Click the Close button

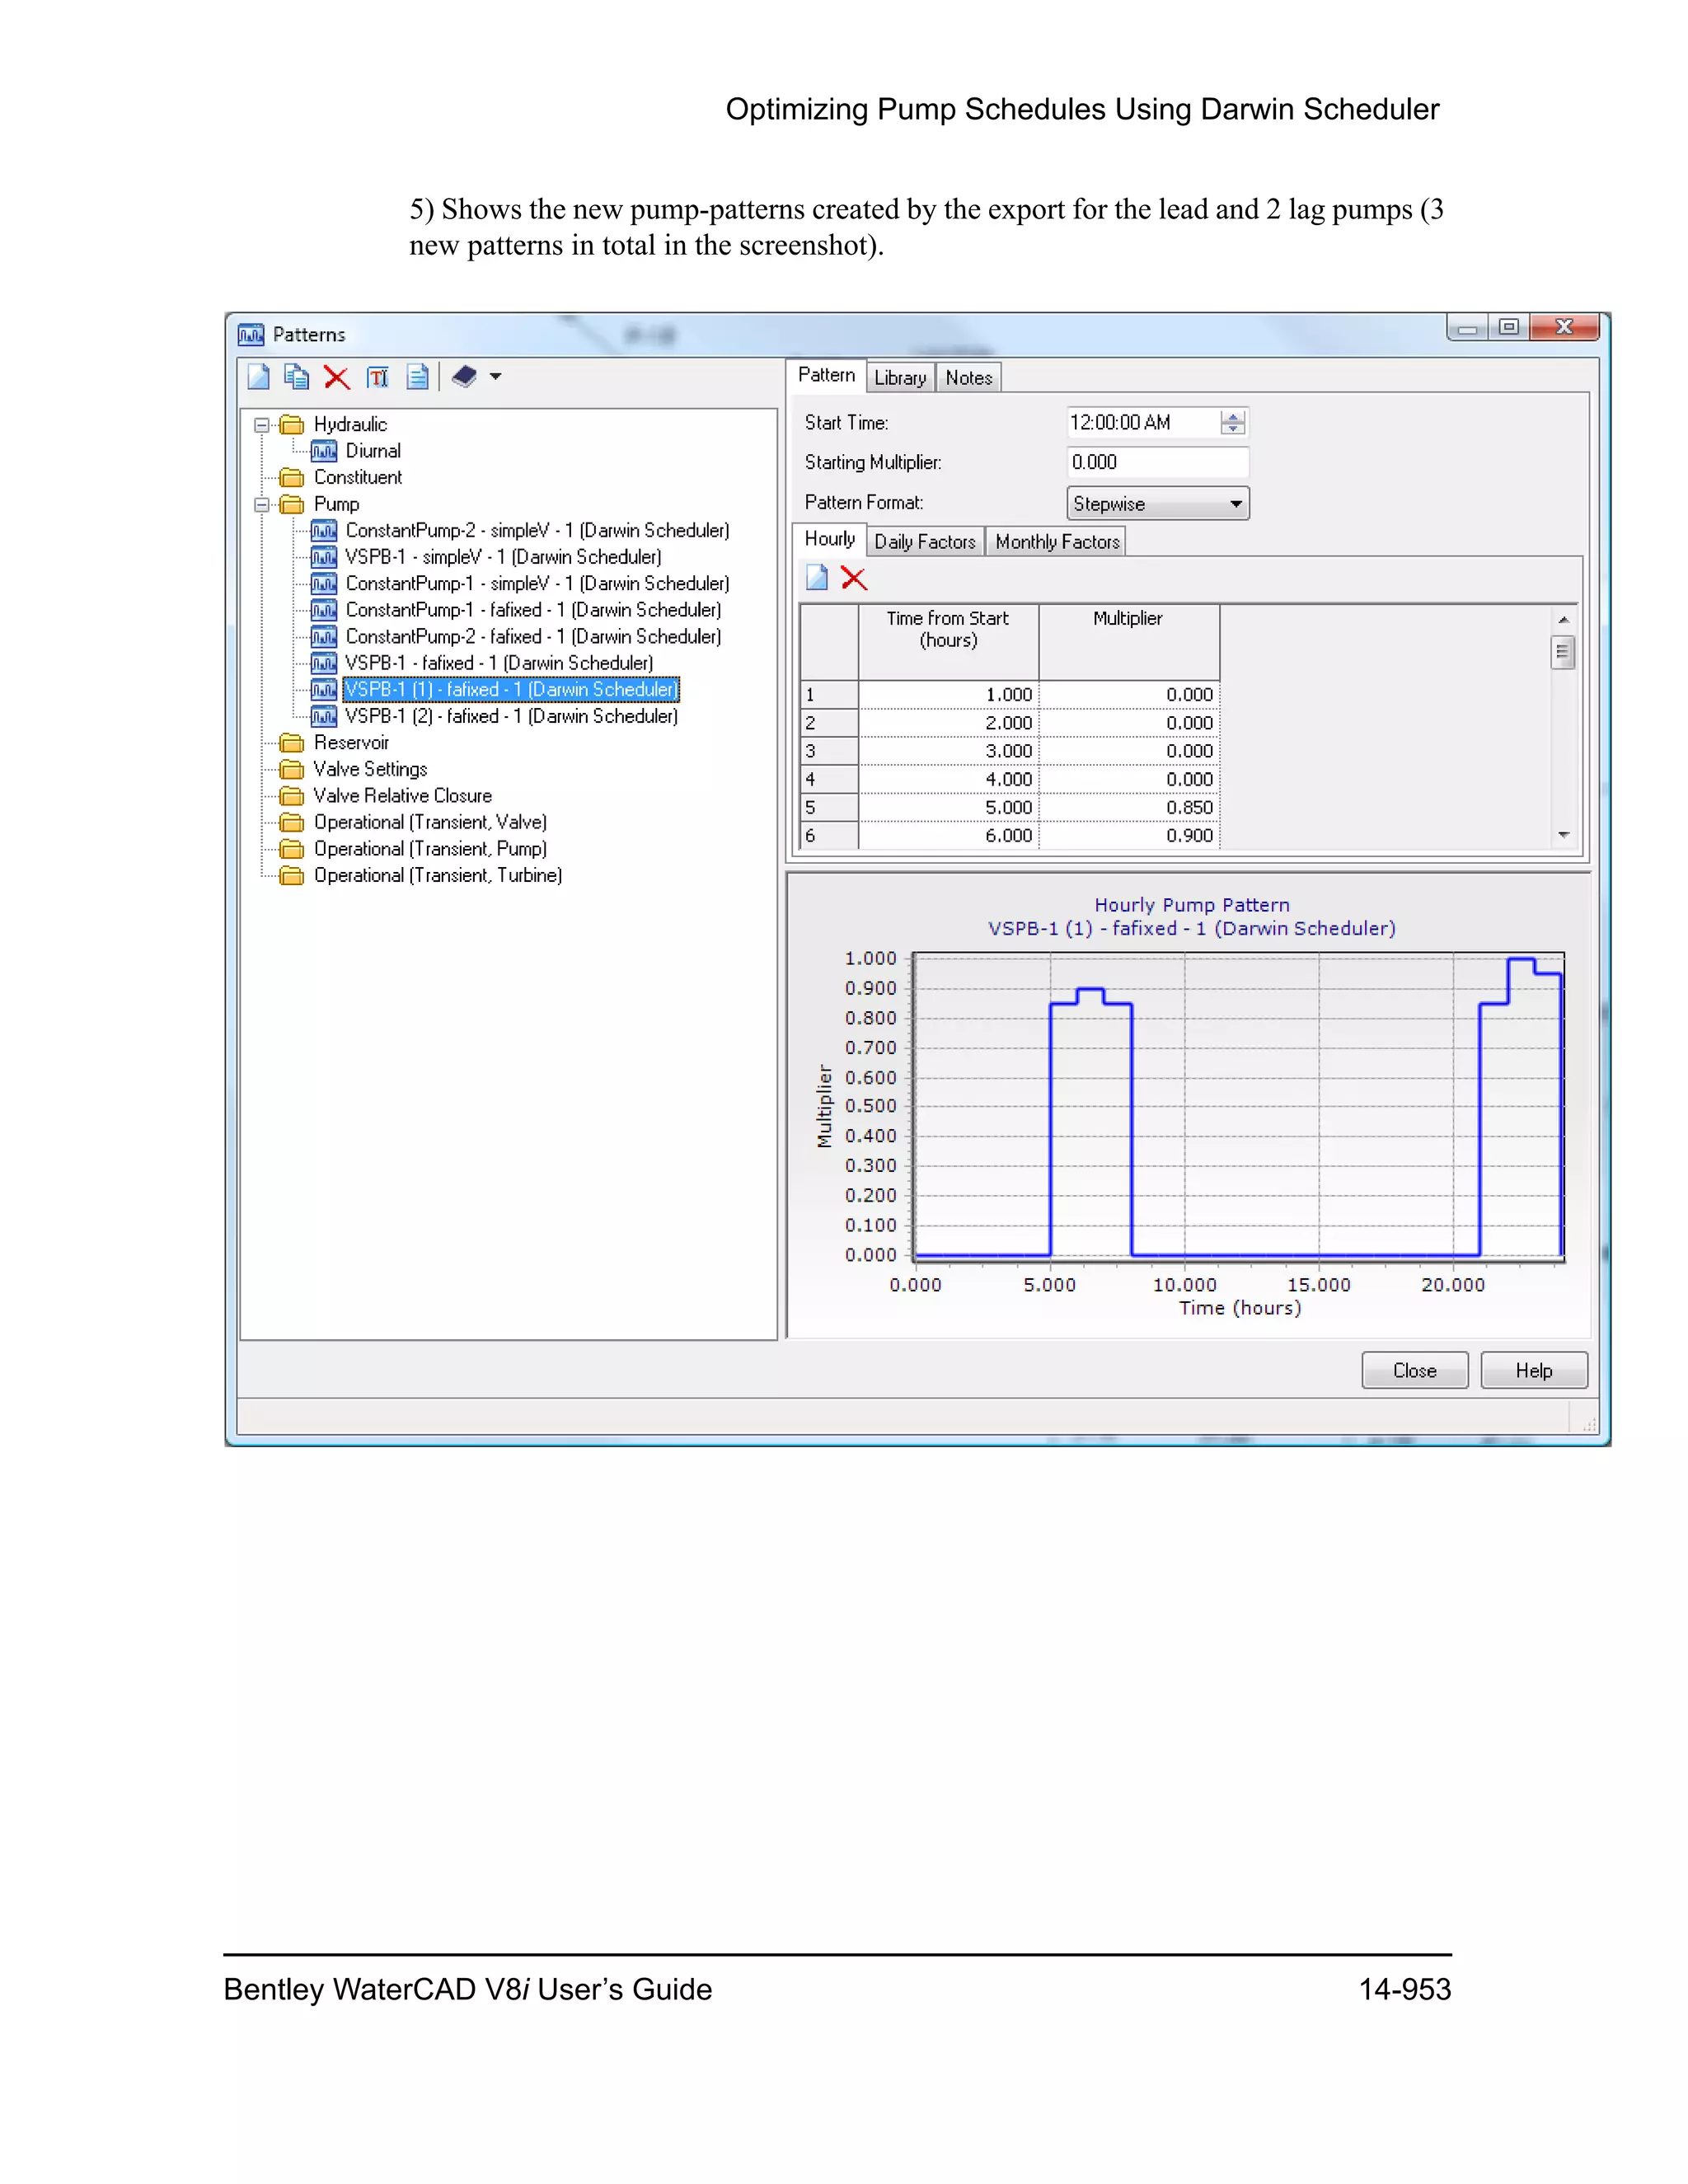coord(1414,1371)
